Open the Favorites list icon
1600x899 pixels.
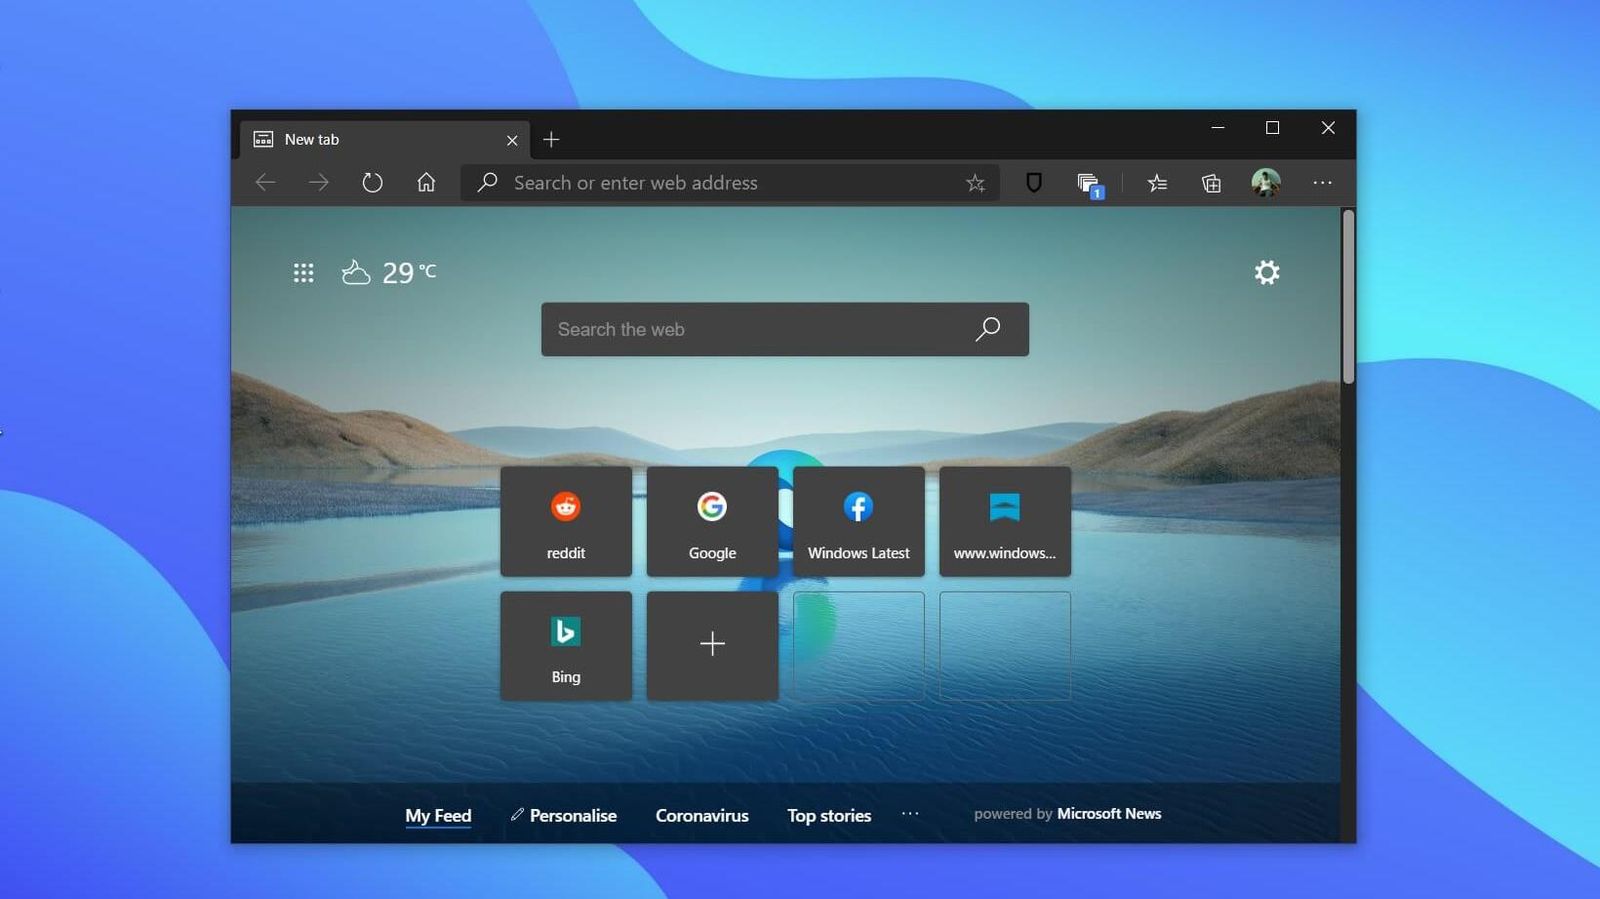click(x=1157, y=183)
